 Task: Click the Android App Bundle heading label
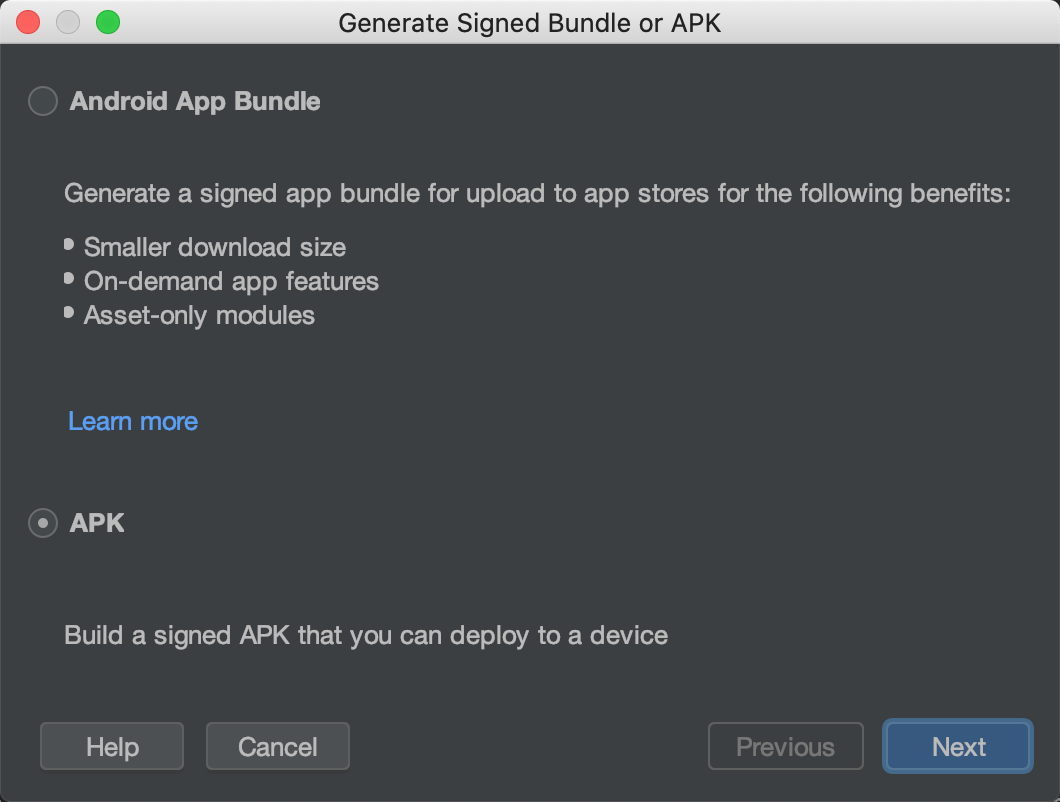(194, 101)
